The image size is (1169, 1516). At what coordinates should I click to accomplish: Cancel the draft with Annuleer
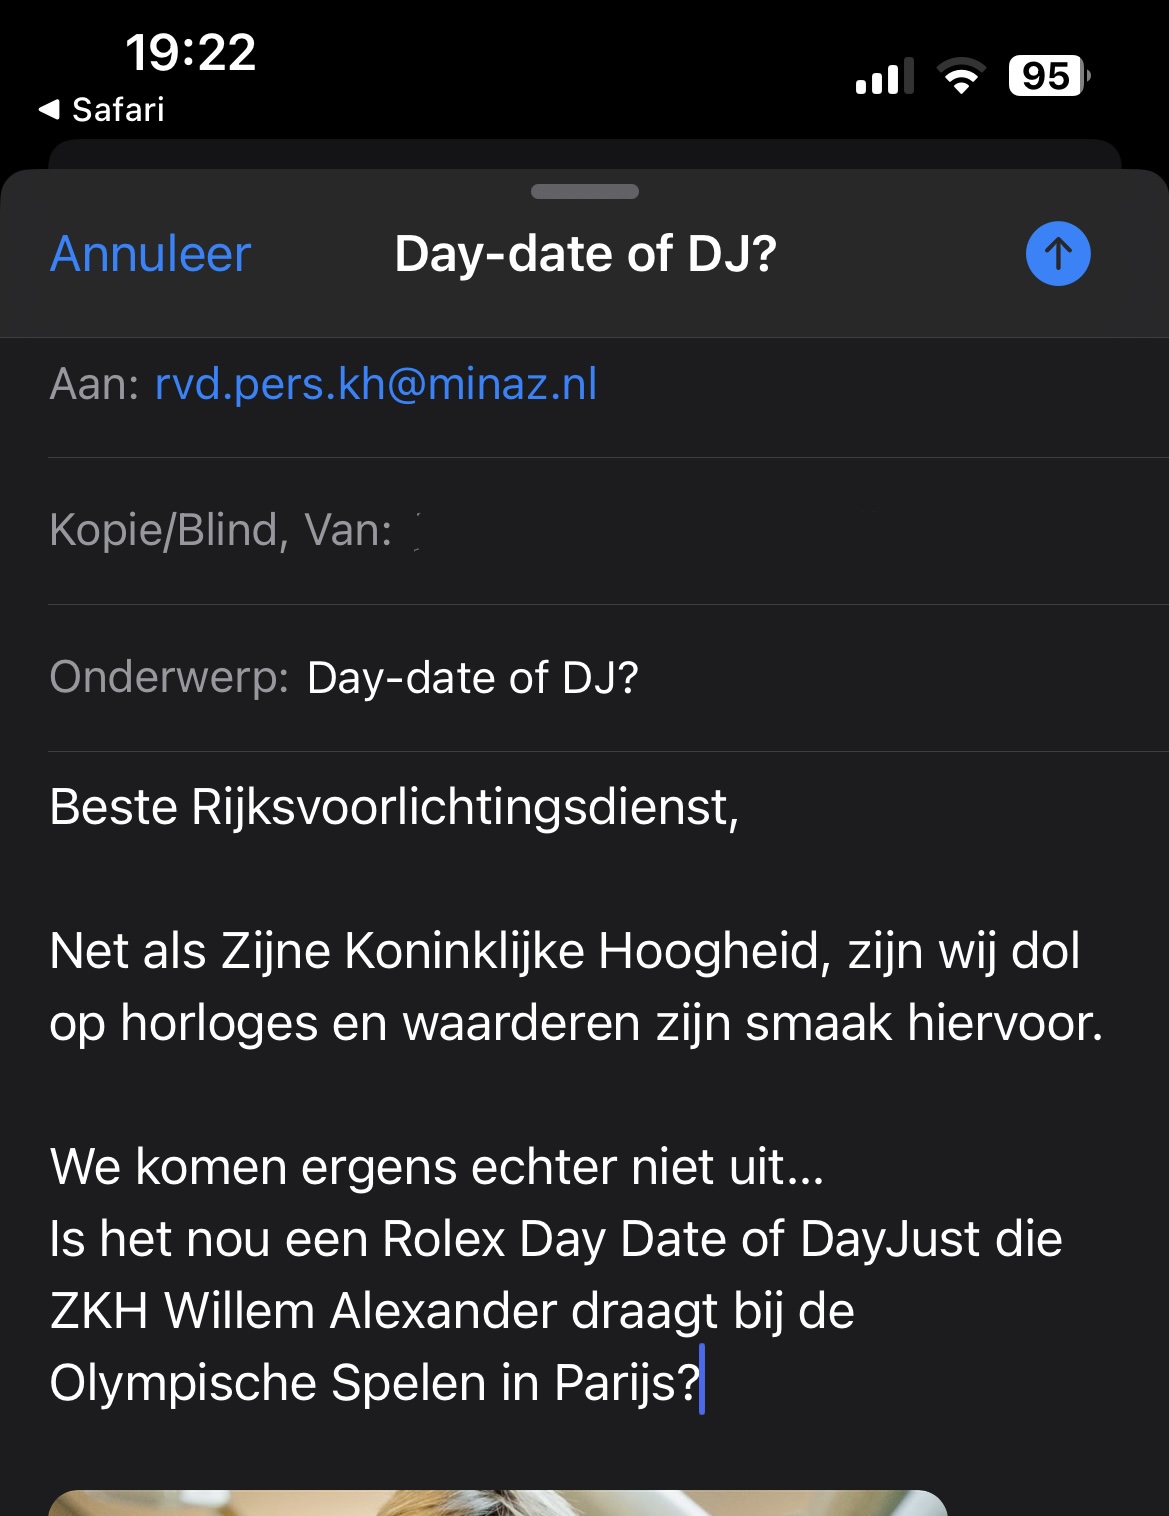click(x=151, y=254)
